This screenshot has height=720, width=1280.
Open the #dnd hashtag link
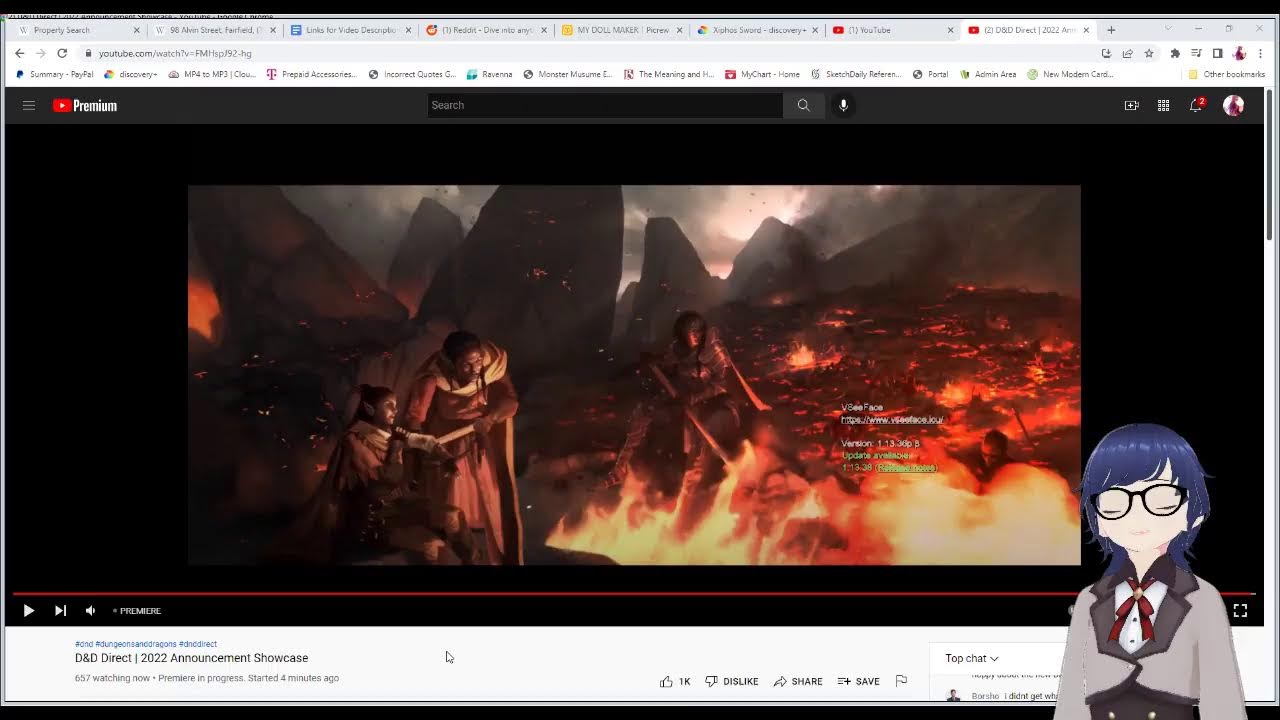click(83, 644)
